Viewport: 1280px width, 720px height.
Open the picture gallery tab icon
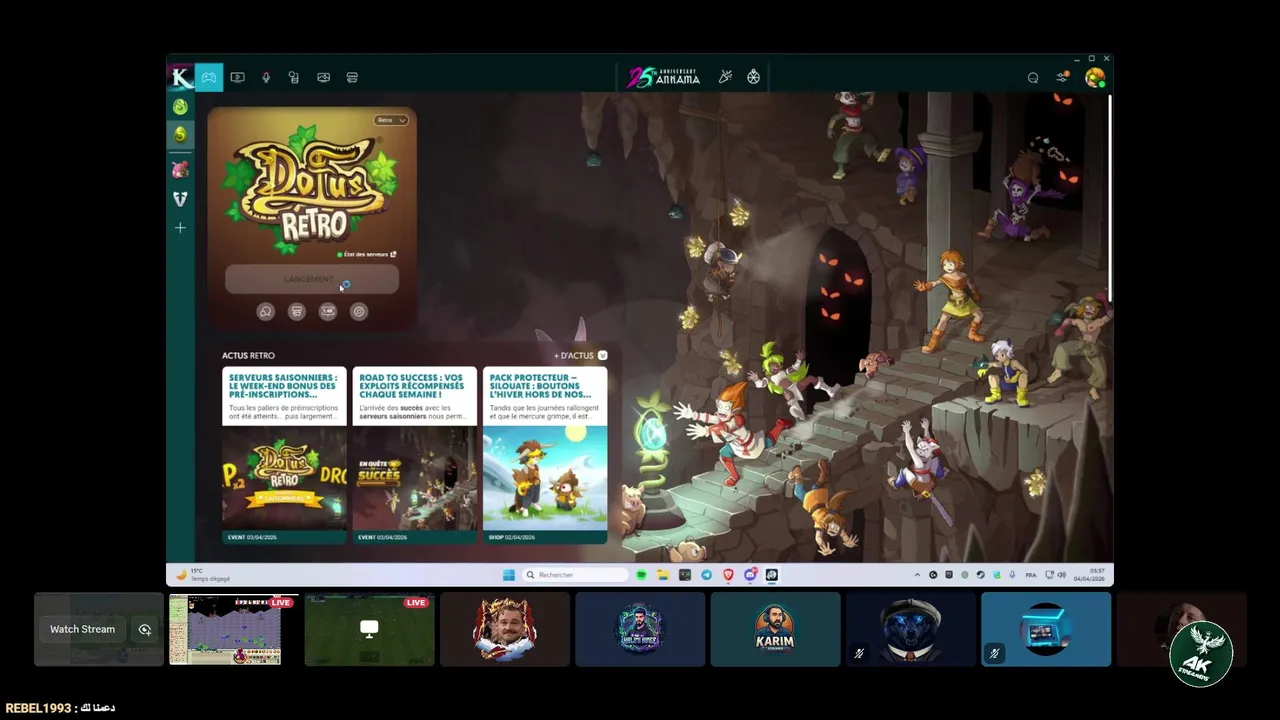point(323,77)
